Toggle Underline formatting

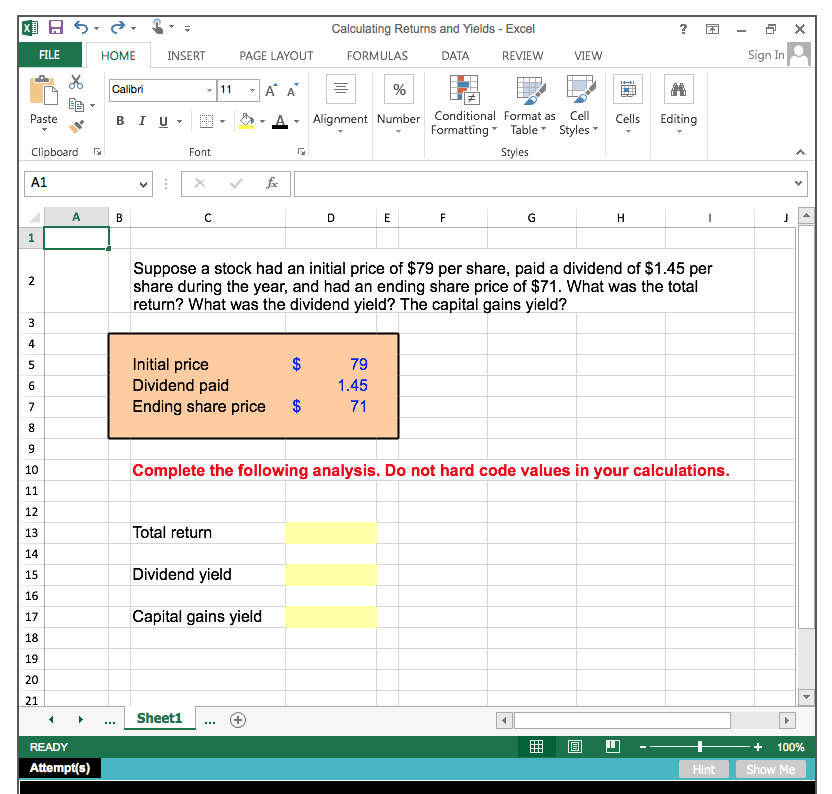coord(161,120)
